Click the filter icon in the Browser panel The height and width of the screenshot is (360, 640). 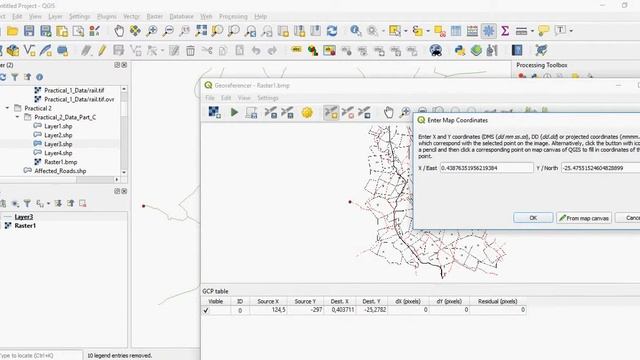pyautogui.click(x=15, y=77)
